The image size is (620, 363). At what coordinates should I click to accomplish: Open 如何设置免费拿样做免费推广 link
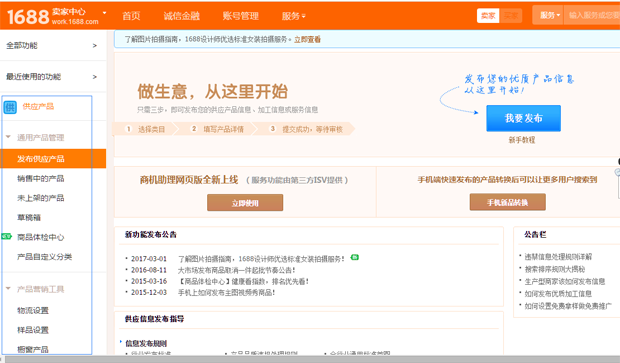568,306
